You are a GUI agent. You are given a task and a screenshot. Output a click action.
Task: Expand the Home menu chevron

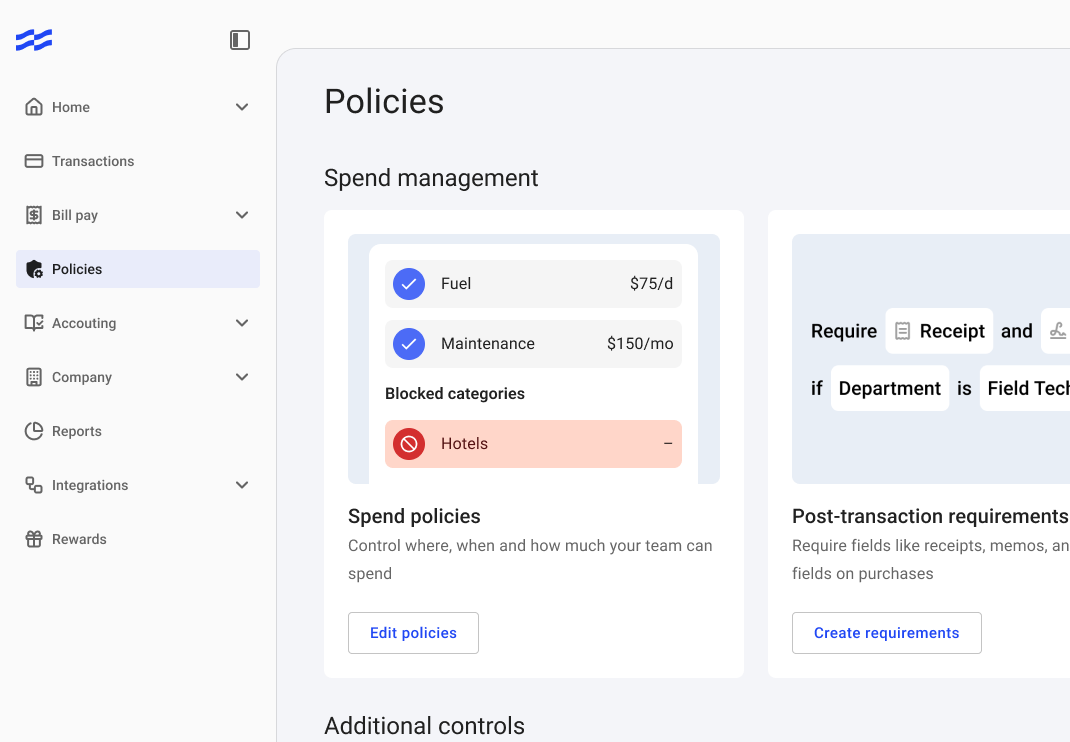pos(242,107)
